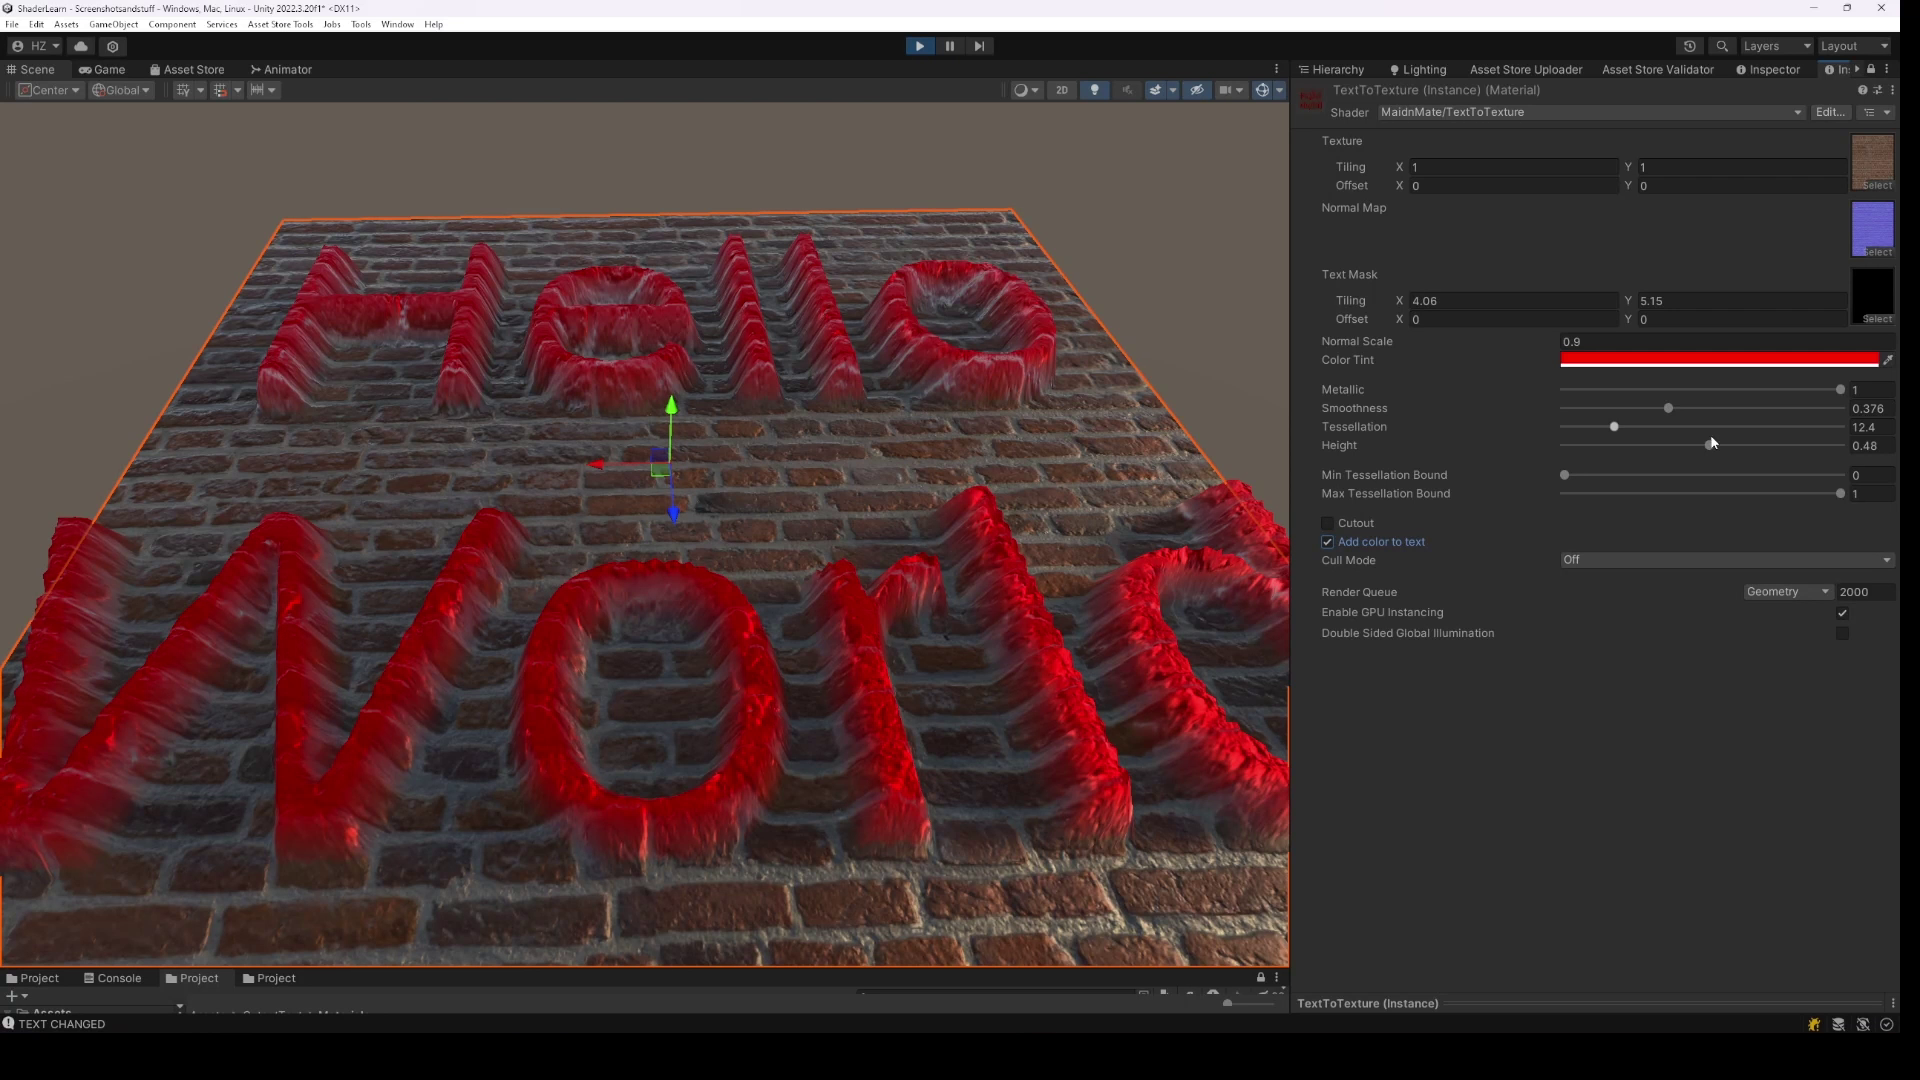Screen dimensions: 1920x1080
Task: Open Center pivot mode dropdown
Action: click(x=49, y=90)
